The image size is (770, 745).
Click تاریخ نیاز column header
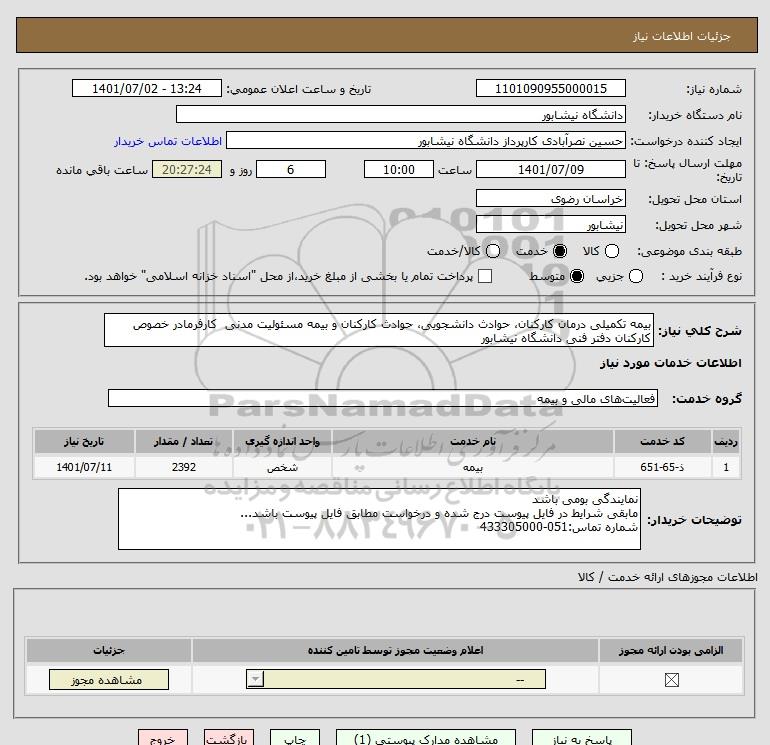click(84, 441)
